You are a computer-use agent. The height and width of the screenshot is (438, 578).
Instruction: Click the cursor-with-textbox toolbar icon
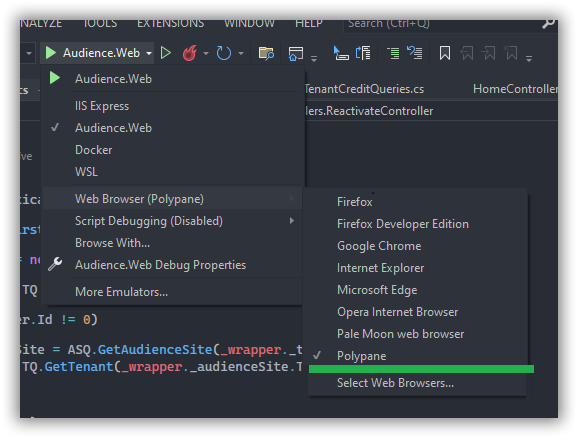(x=341, y=53)
